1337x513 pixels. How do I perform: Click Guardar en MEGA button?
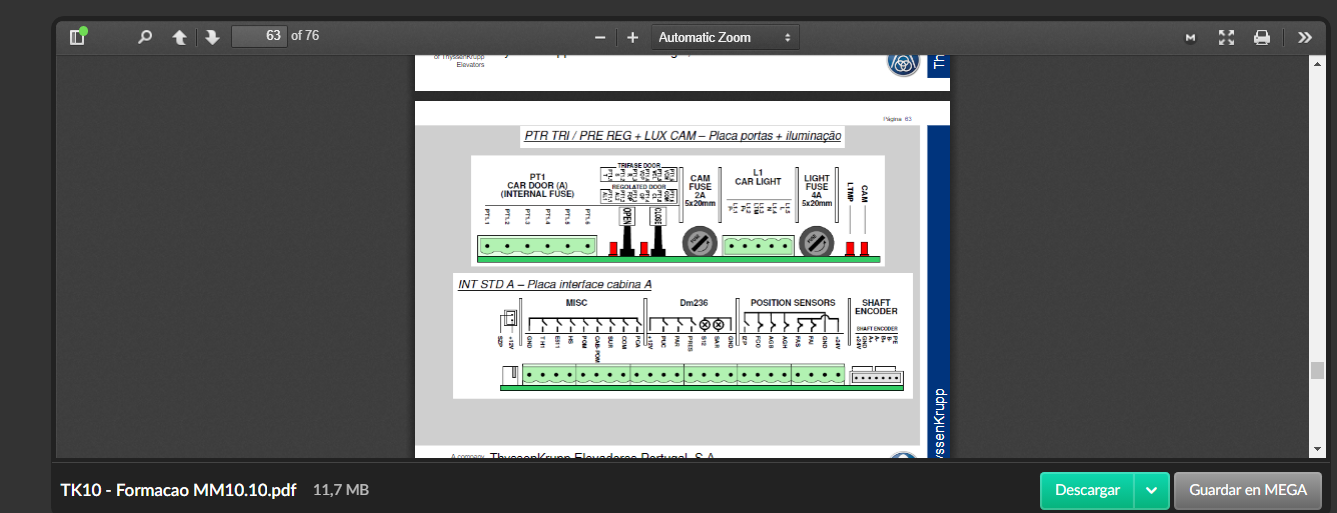tap(1247, 490)
